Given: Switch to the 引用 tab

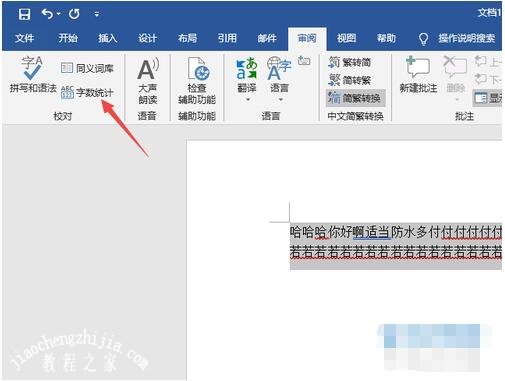Looking at the screenshot, I should tap(227, 38).
